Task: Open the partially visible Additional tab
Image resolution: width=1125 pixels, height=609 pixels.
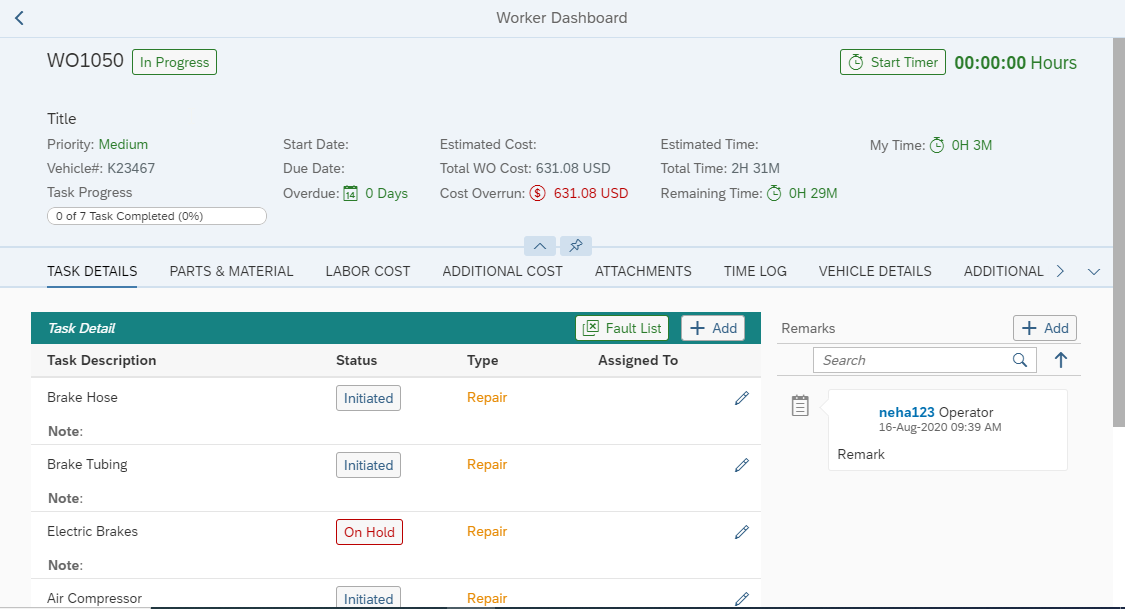Action: tap(1003, 271)
